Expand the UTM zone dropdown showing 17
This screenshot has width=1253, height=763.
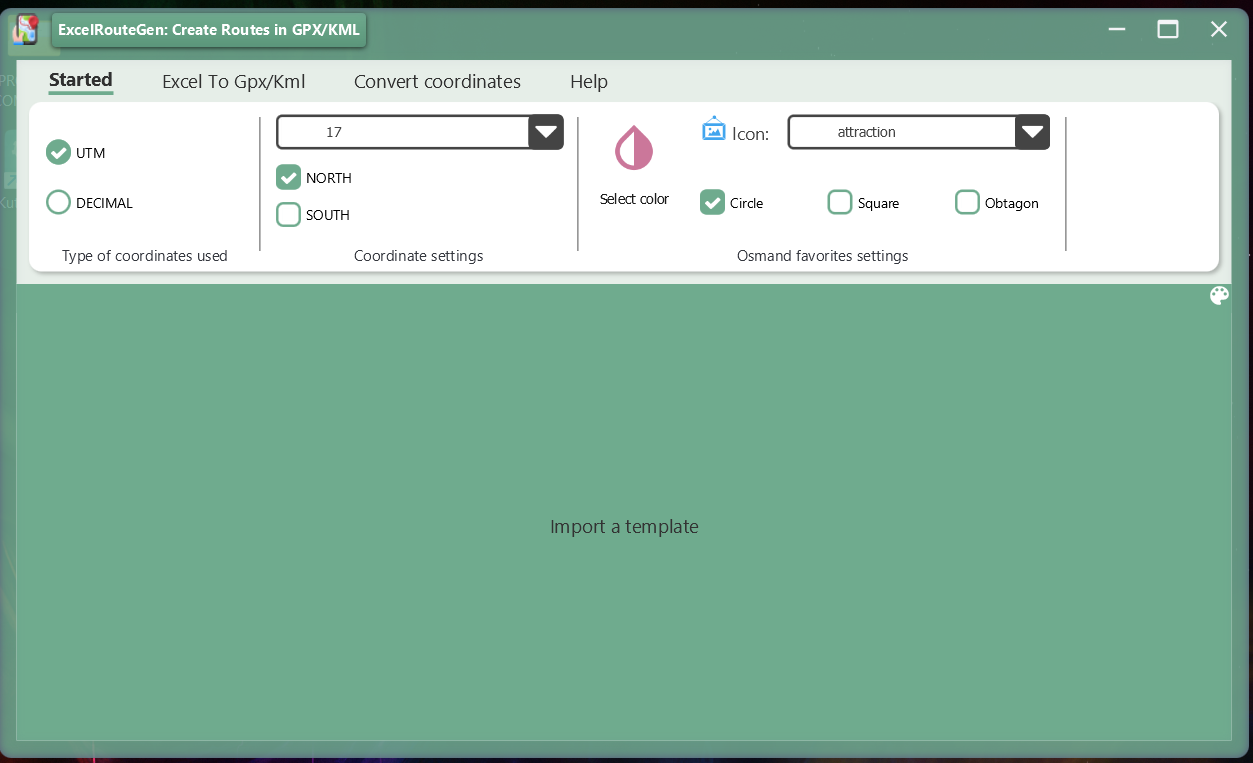545,131
